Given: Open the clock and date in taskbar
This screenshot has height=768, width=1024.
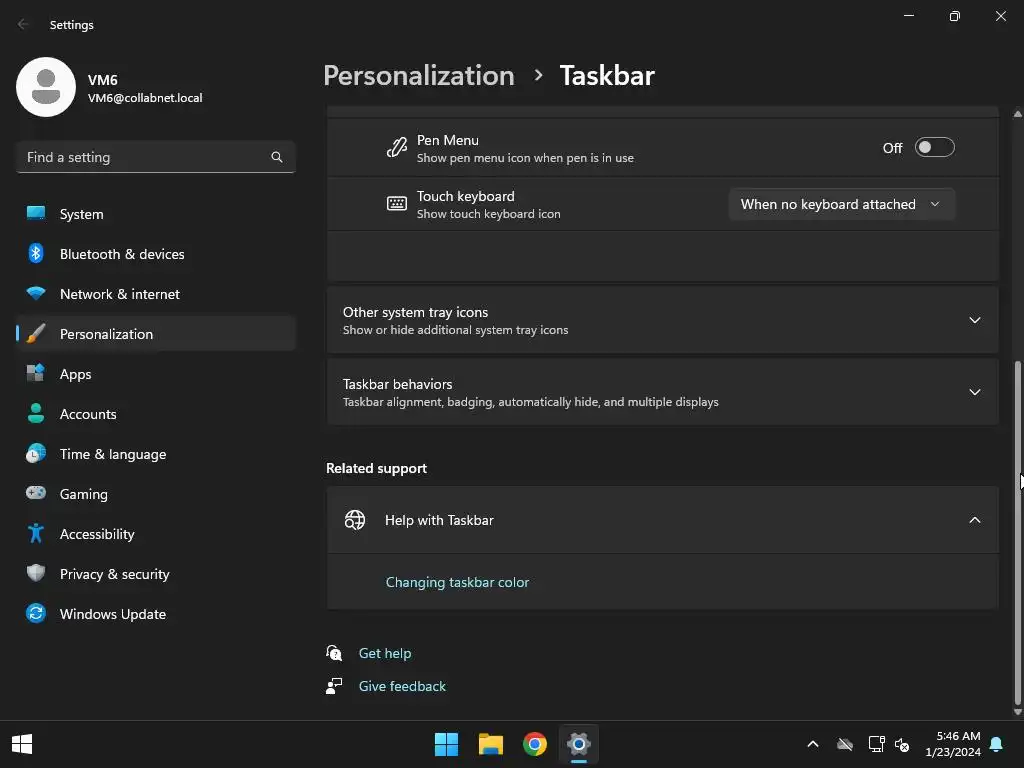Looking at the screenshot, I should pyautogui.click(x=953, y=744).
